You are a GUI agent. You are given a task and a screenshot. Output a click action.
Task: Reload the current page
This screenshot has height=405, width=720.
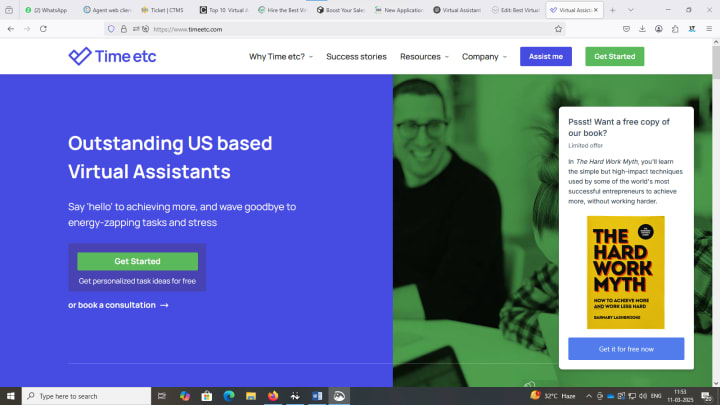pos(43,29)
